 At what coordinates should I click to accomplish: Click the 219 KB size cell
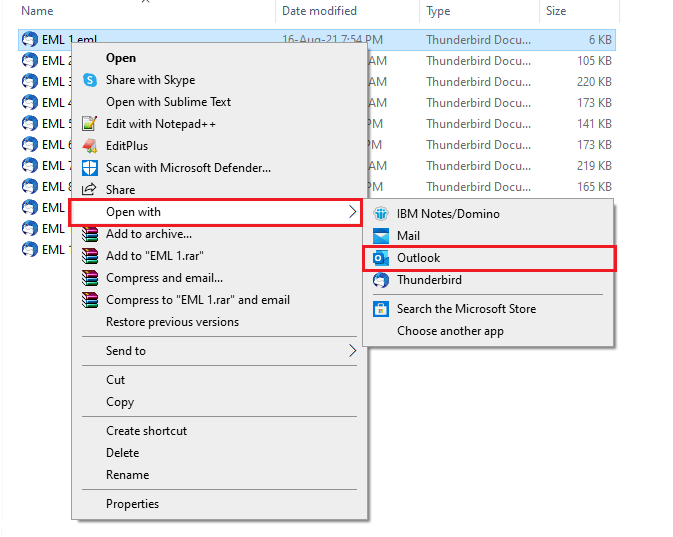[594, 166]
